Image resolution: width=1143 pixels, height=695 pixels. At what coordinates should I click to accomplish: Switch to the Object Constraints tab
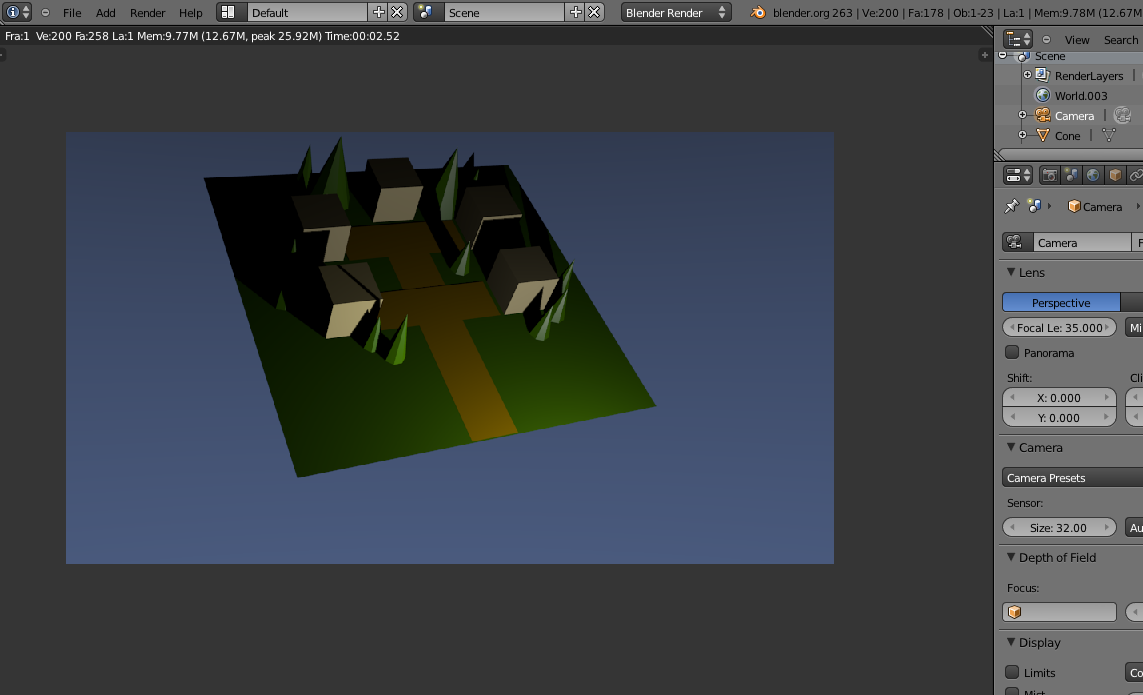click(1135, 175)
